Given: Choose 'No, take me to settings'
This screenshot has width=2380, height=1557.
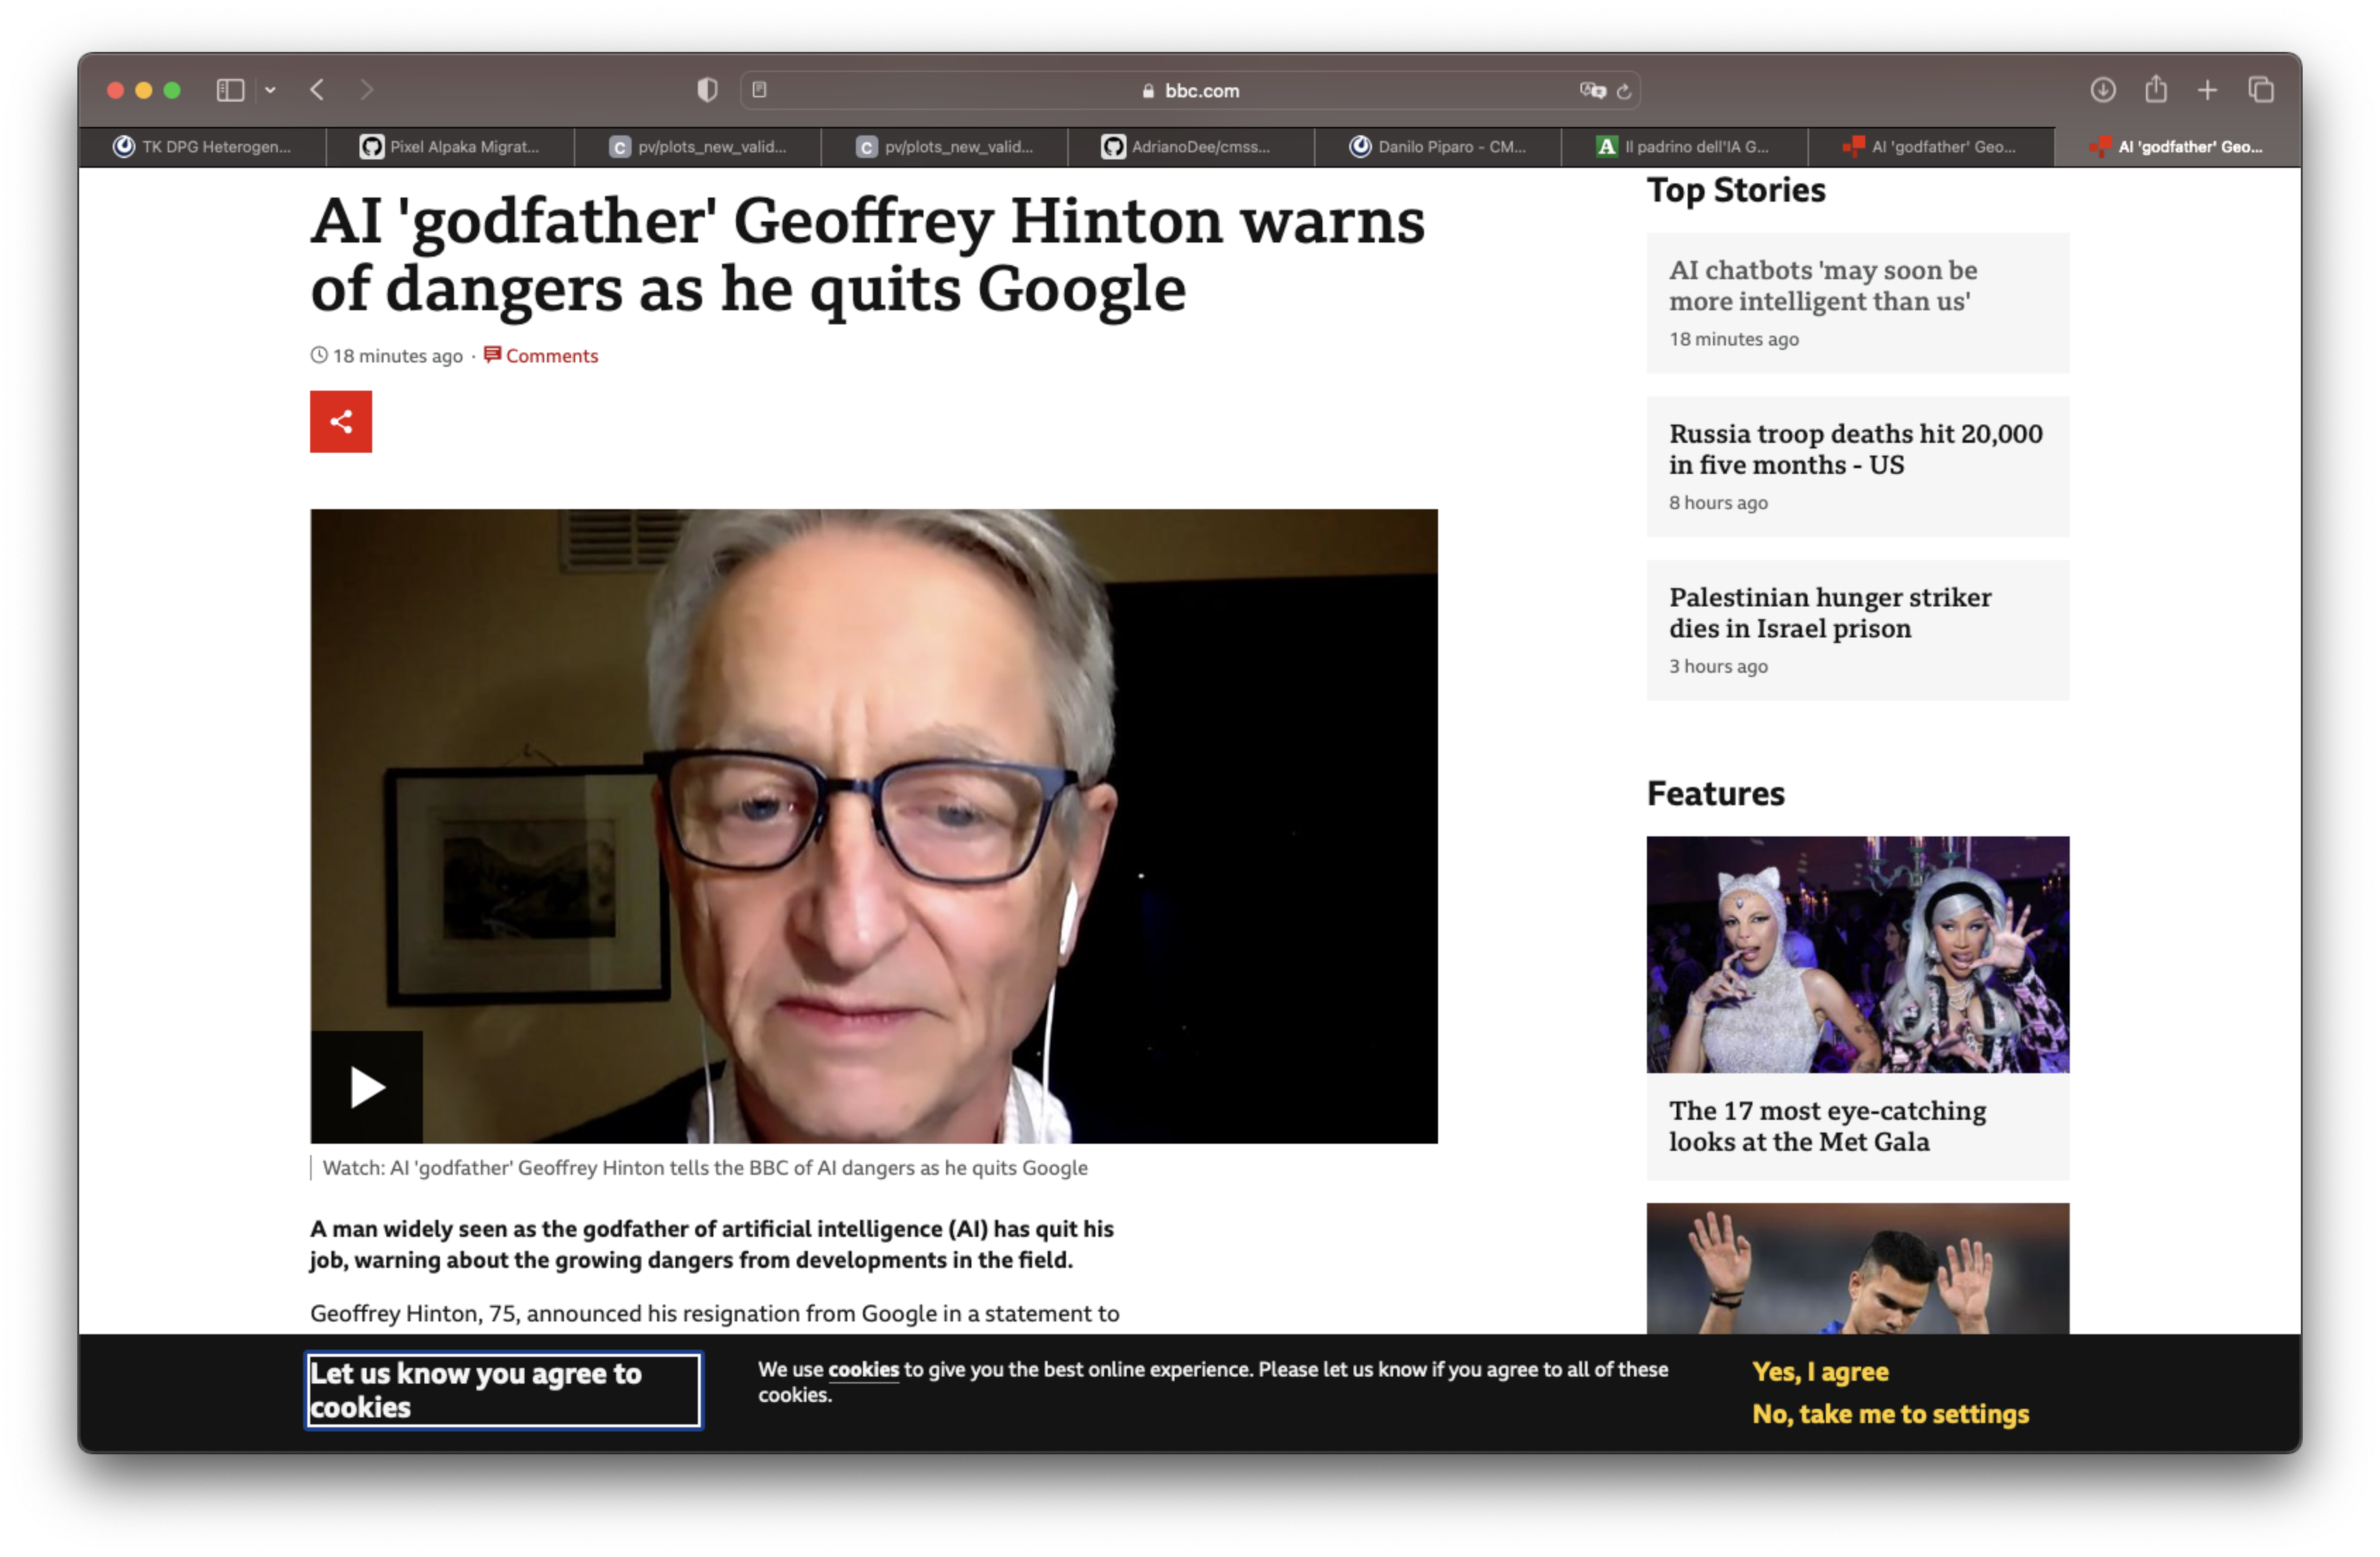Looking at the screenshot, I should coord(1890,1414).
